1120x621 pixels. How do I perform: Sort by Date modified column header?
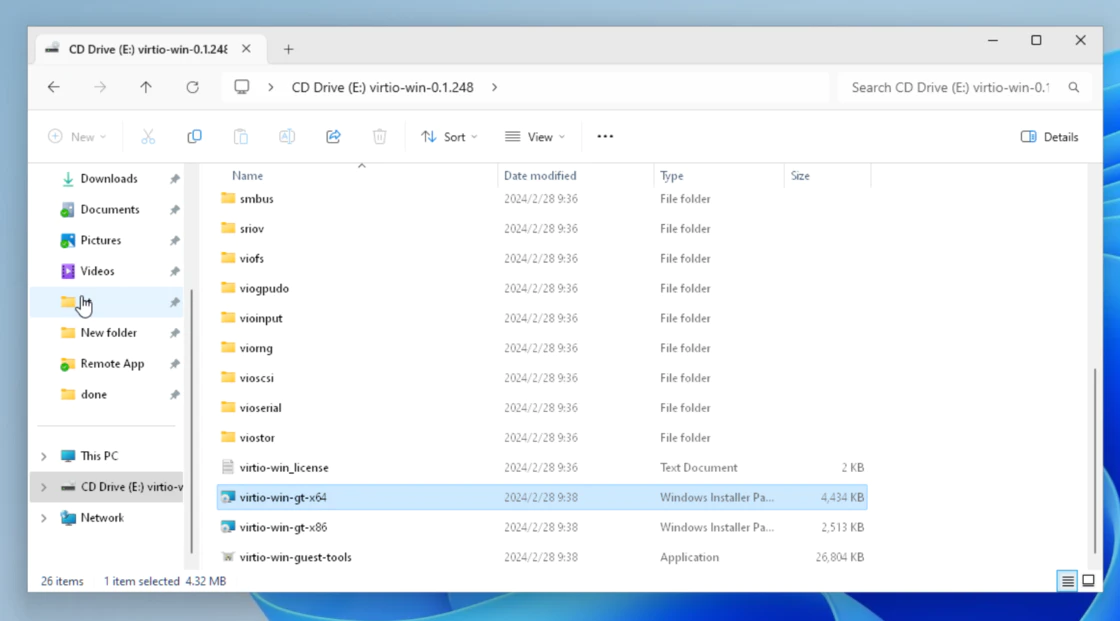540,176
